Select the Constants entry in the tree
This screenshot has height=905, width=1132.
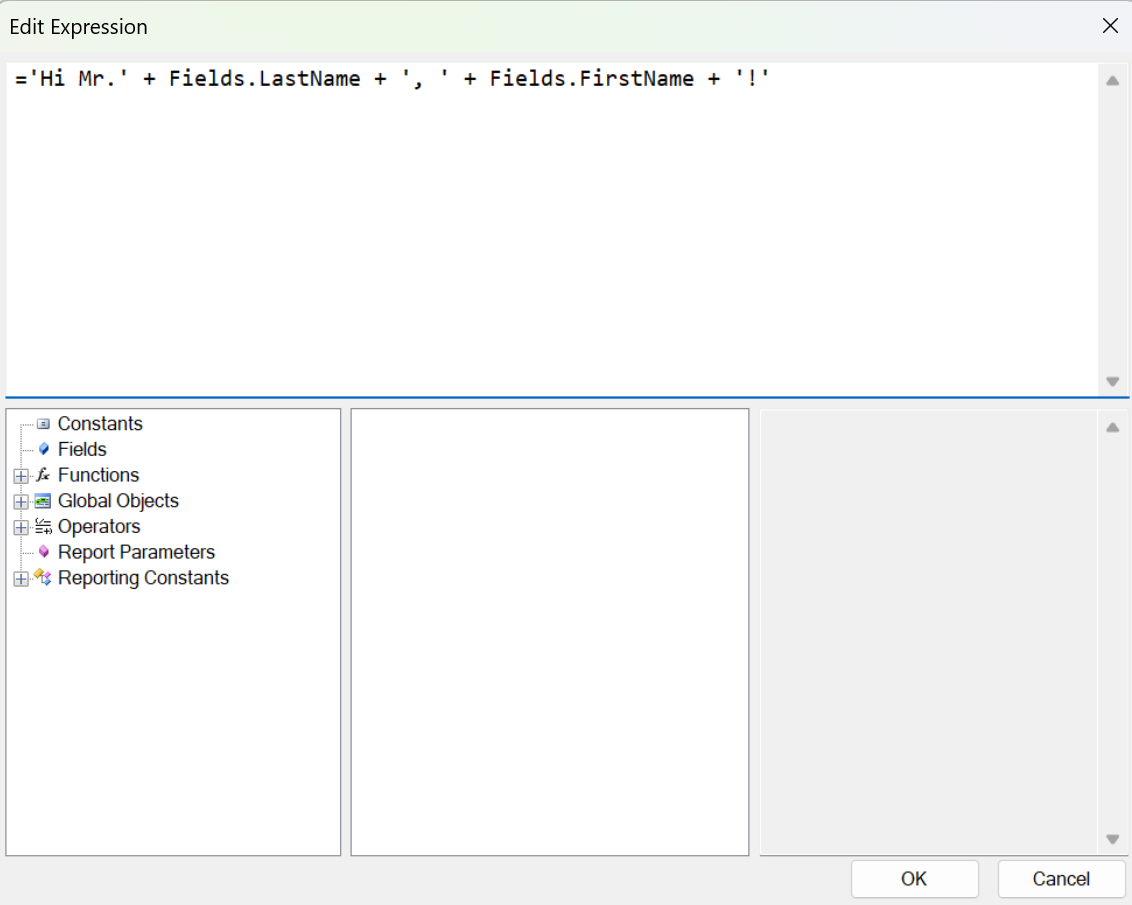[100, 423]
